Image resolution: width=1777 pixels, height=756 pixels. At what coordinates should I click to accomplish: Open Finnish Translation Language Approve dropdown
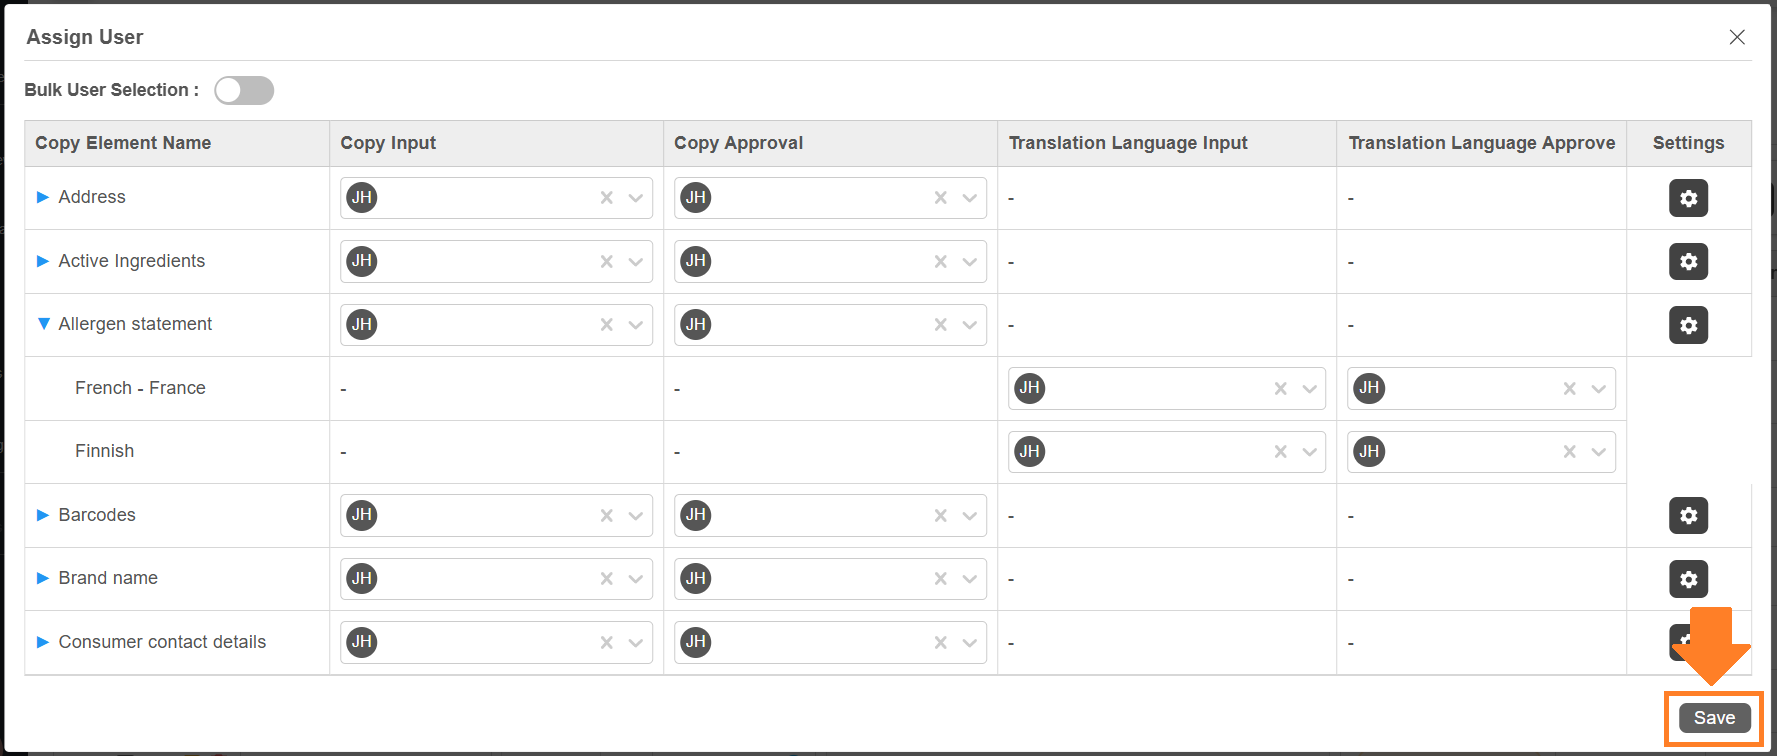(x=1598, y=452)
